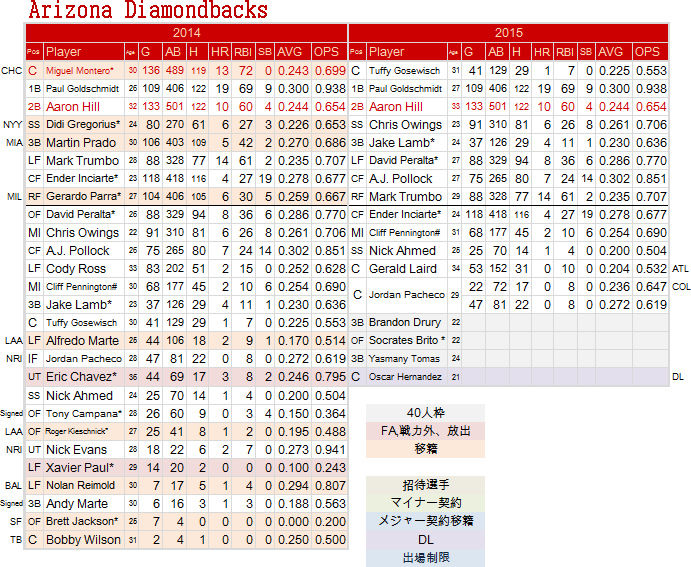Click the MIA team label
The height and width of the screenshot is (567, 691).
coord(15,143)
